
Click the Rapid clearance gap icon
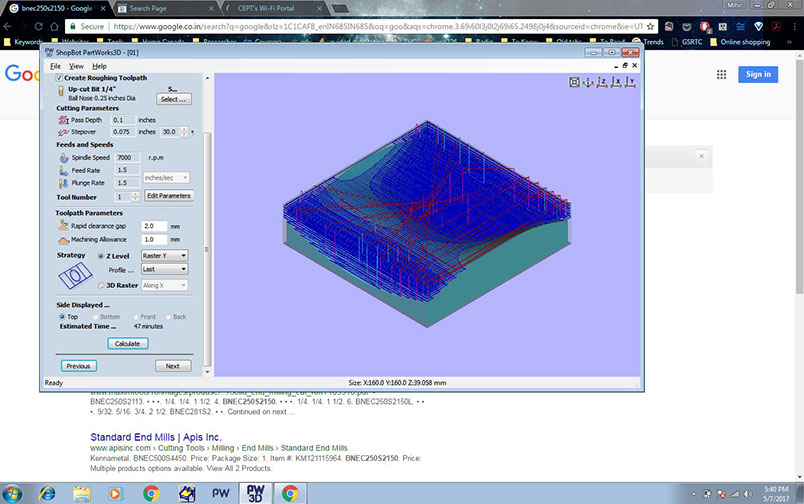[x=63, y=225]
